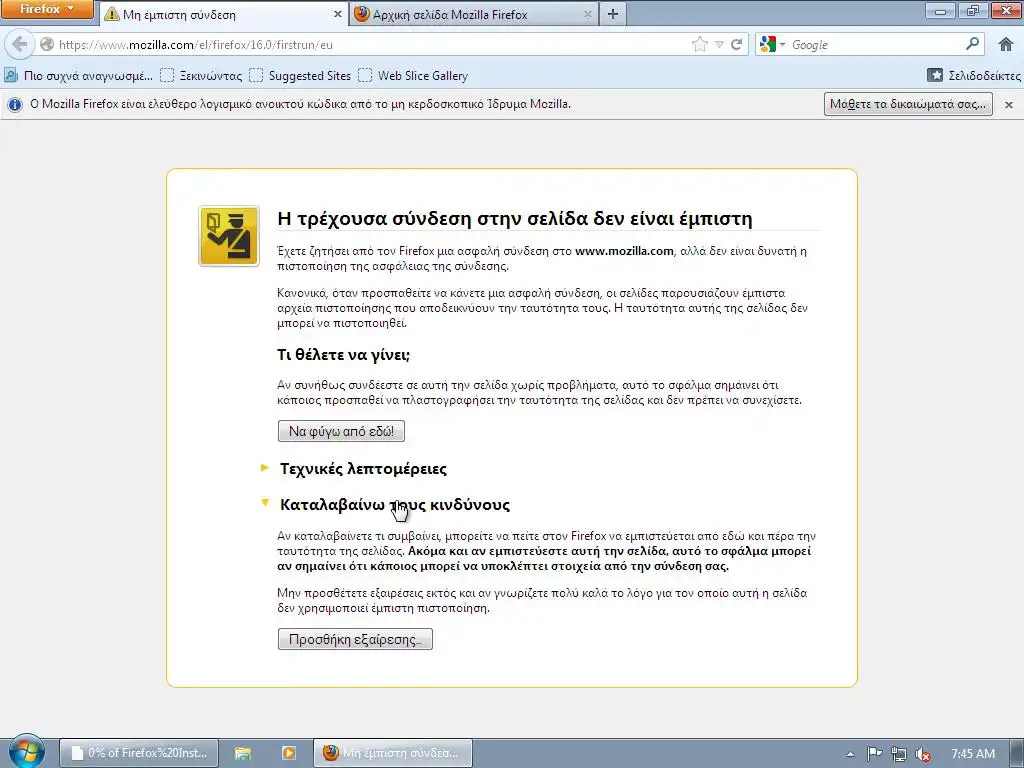
Task: Minimize the Firefox window
Action: tap(940, 9)
